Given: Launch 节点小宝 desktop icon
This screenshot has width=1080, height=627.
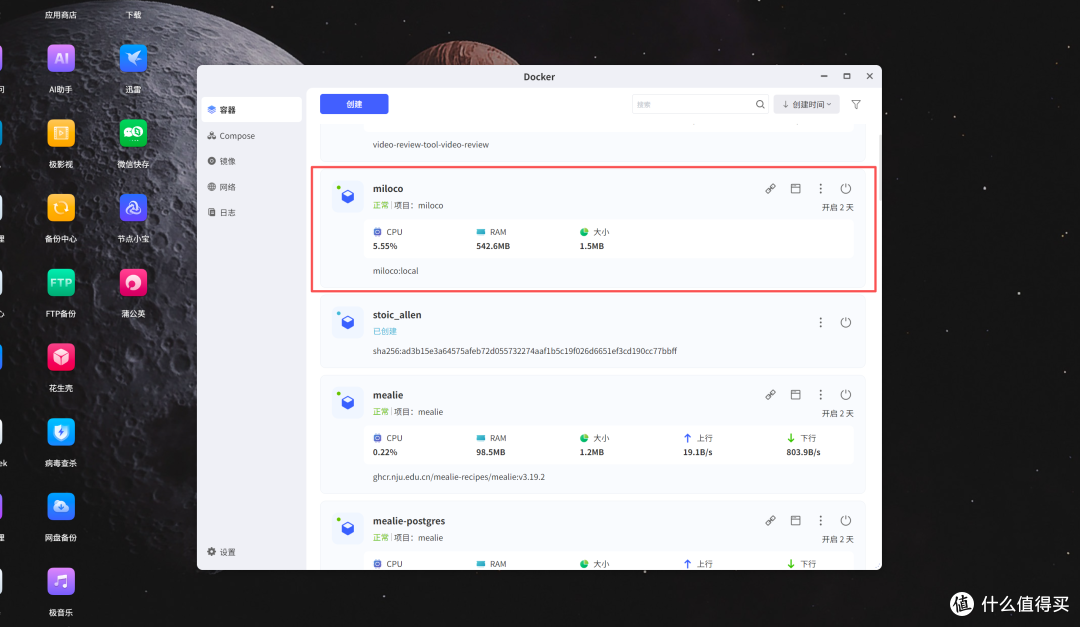Looking at the screenshot, I should click(133, 208).
